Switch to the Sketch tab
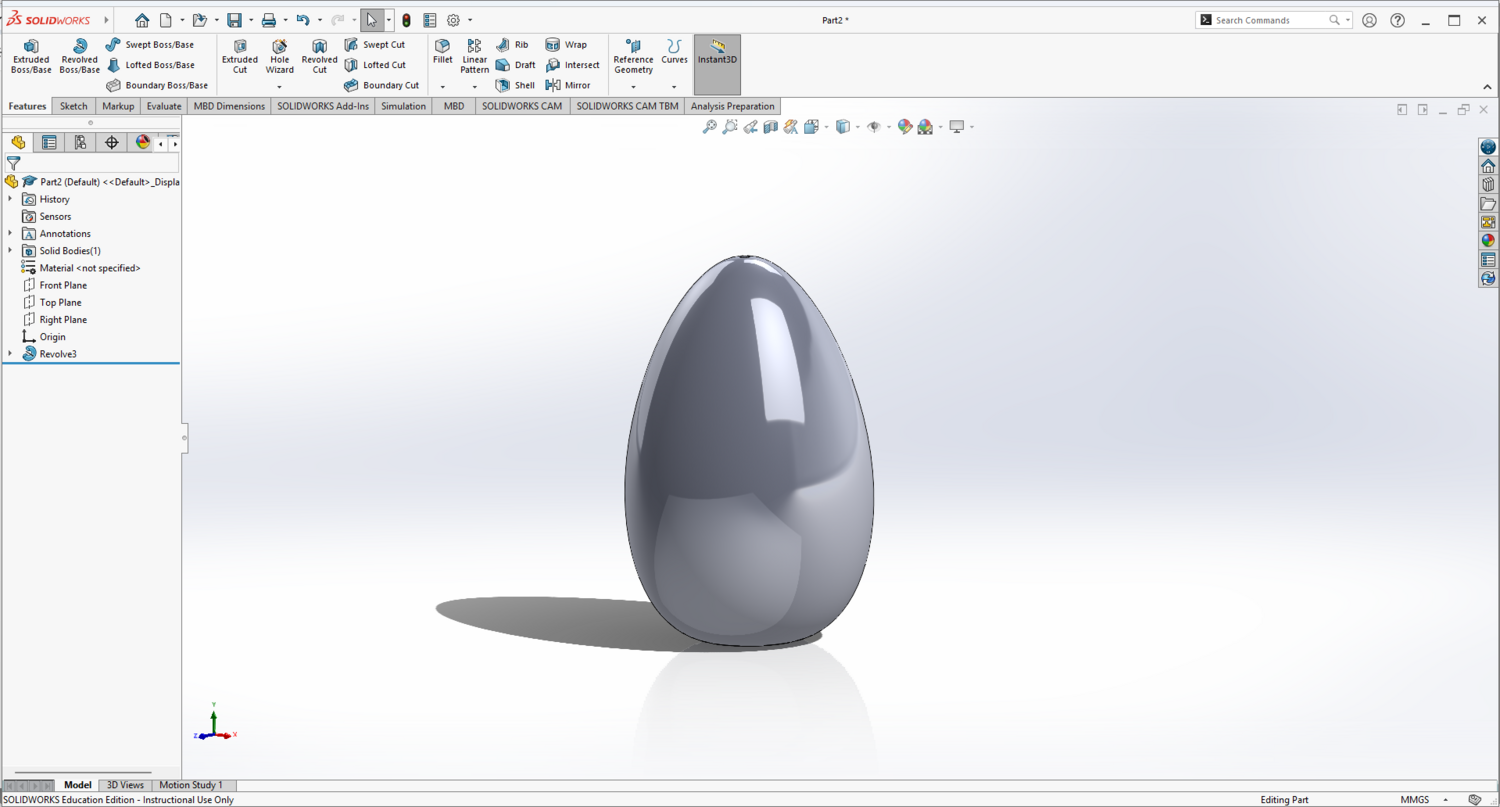 pyautogui.click(x=73, y=106)
